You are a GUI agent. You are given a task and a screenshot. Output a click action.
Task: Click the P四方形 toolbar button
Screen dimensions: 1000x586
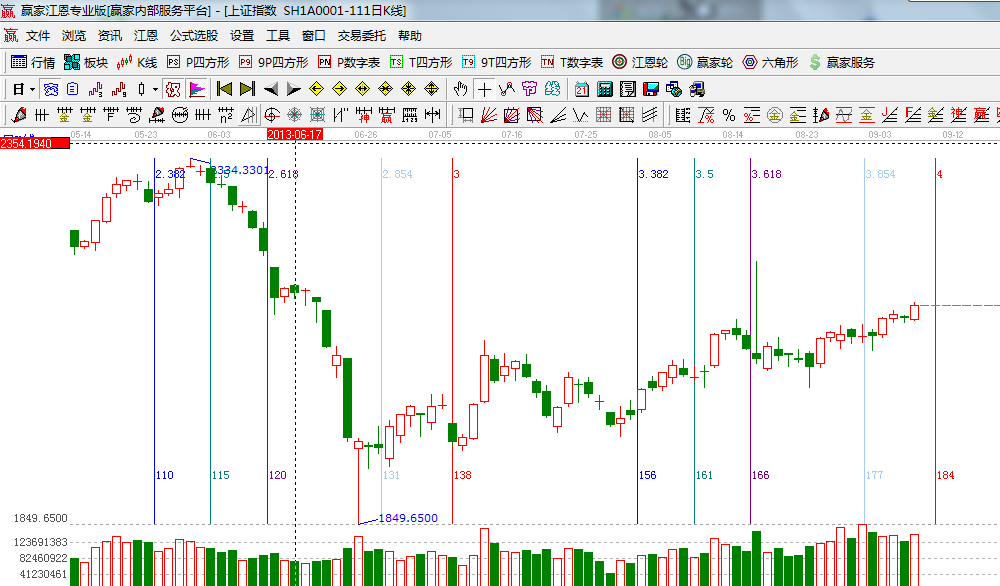[197, 62]
